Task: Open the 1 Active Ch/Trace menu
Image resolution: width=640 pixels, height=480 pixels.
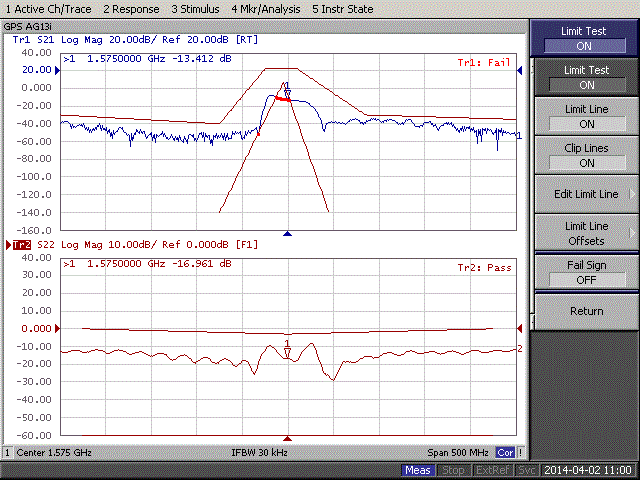Action: point(48,9)
